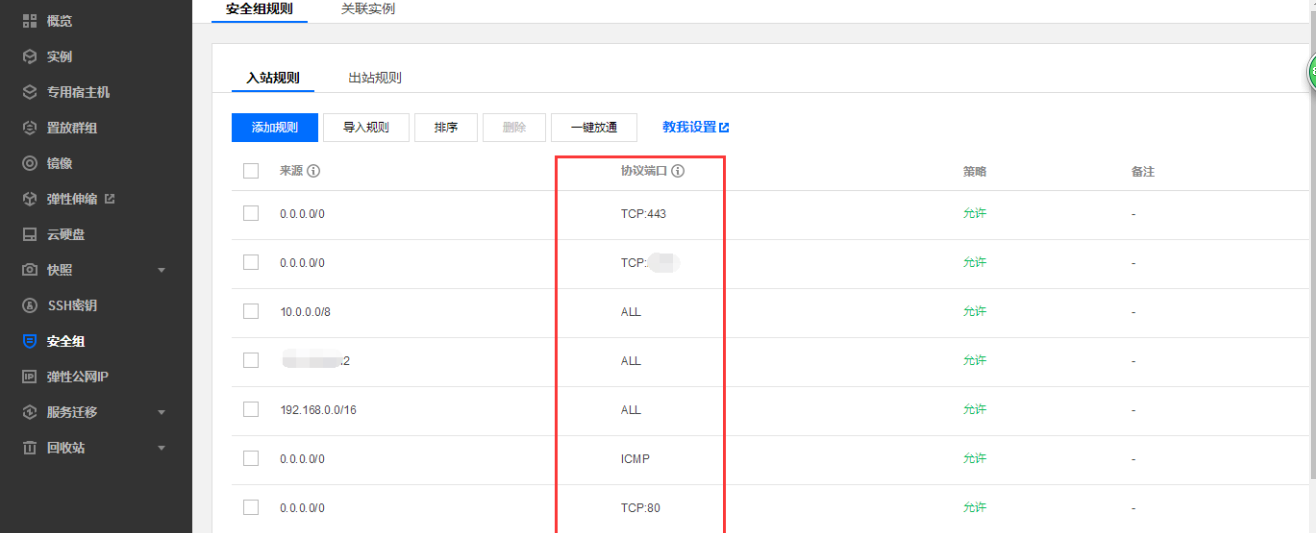
Task: Open the 教我设置 help link
Action: [x=695, y=127]
